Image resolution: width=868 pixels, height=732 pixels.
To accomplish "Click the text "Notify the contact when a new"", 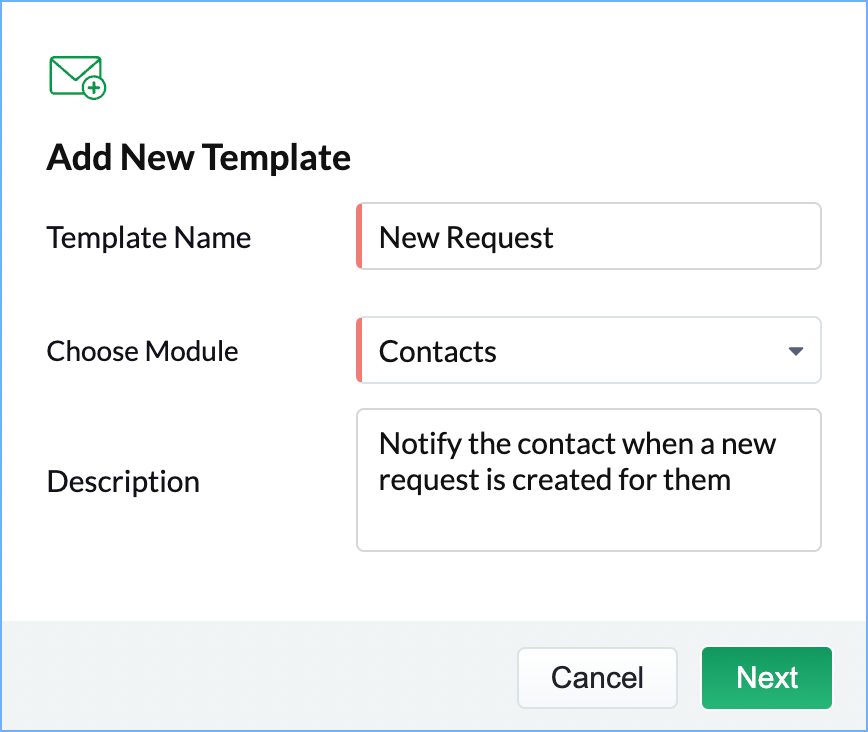I will click(578, 443).
